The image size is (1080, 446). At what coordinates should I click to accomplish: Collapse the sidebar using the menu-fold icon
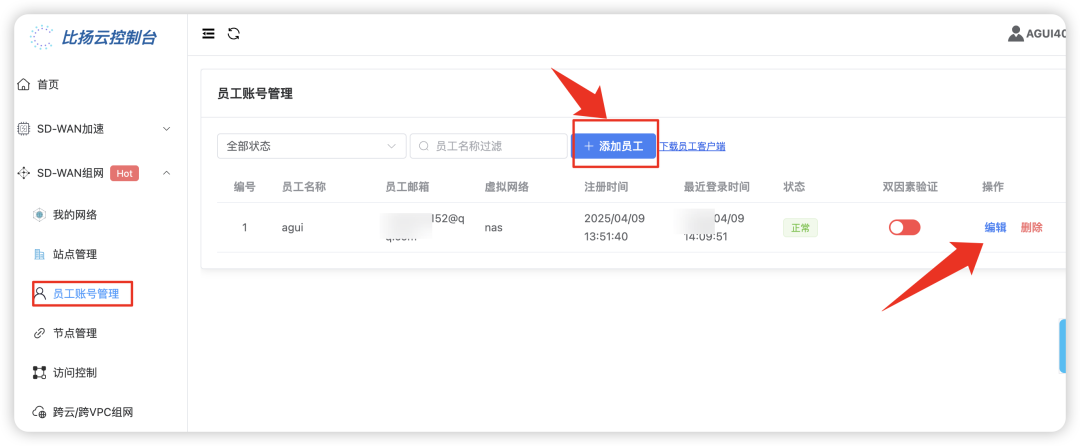208,34
